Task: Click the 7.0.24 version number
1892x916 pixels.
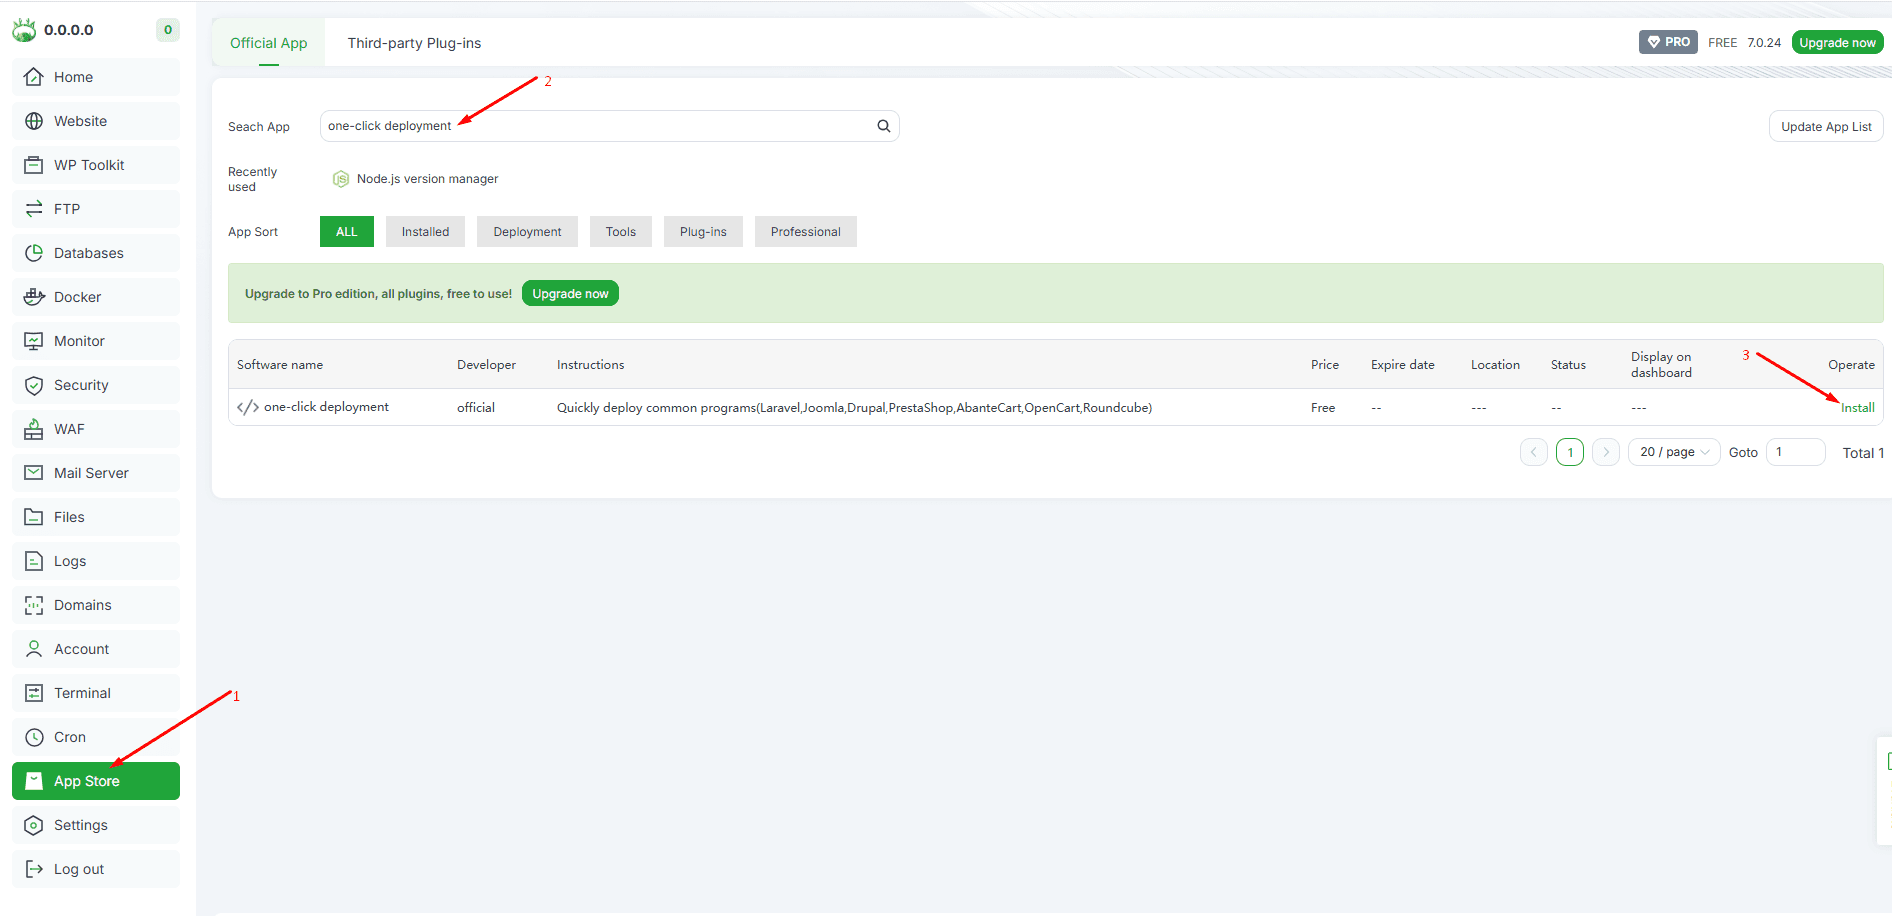Action: 1764,42
